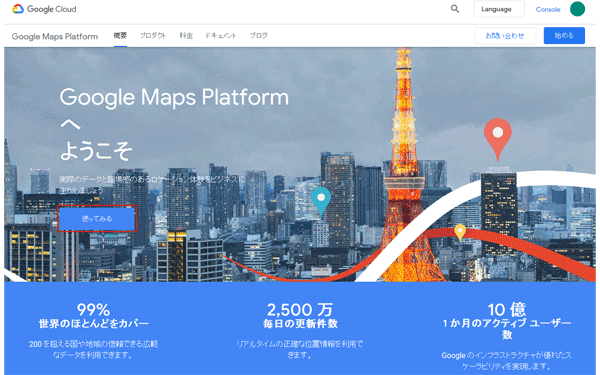600x375 pixels.
Task: Click the large Google Maps Platform hero title
Action: (x=174, y=98)
